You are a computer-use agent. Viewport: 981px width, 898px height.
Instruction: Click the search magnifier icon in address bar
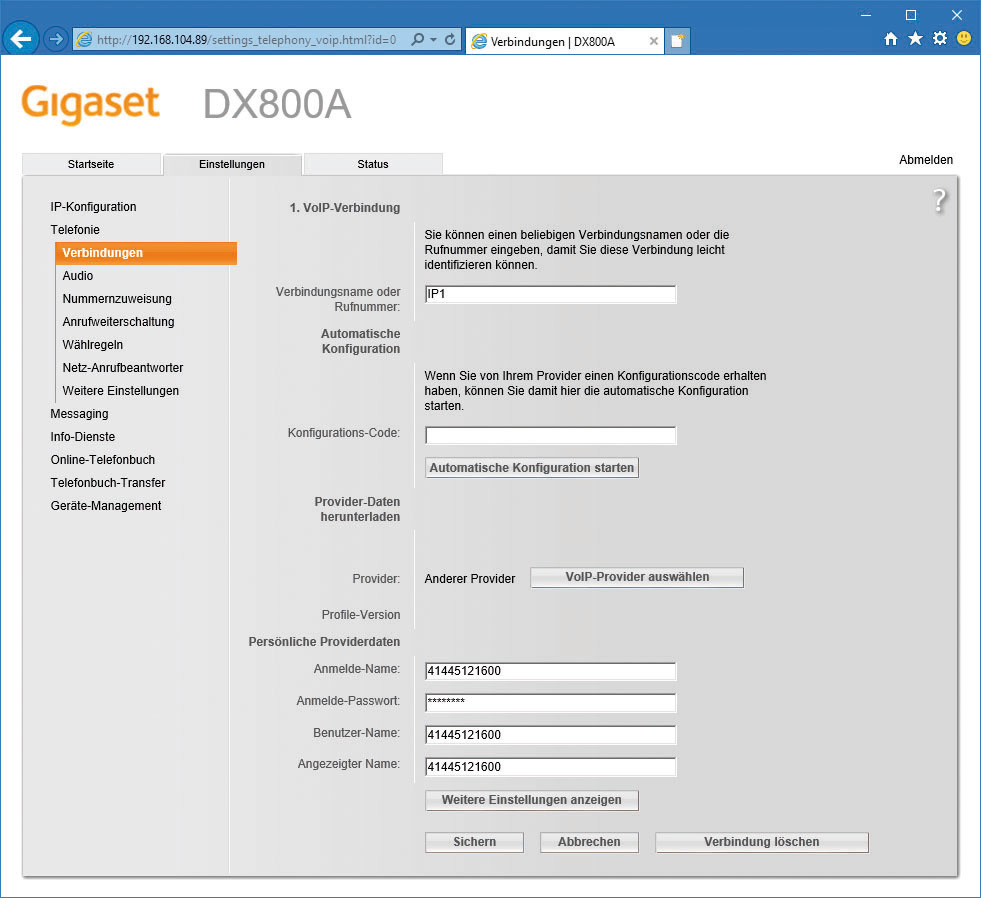click(x=417, y=39)
